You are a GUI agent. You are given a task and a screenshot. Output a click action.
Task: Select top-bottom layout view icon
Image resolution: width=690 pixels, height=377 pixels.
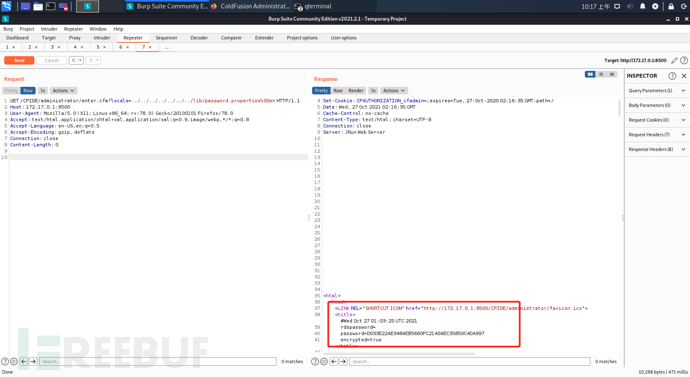click(601, 74)
